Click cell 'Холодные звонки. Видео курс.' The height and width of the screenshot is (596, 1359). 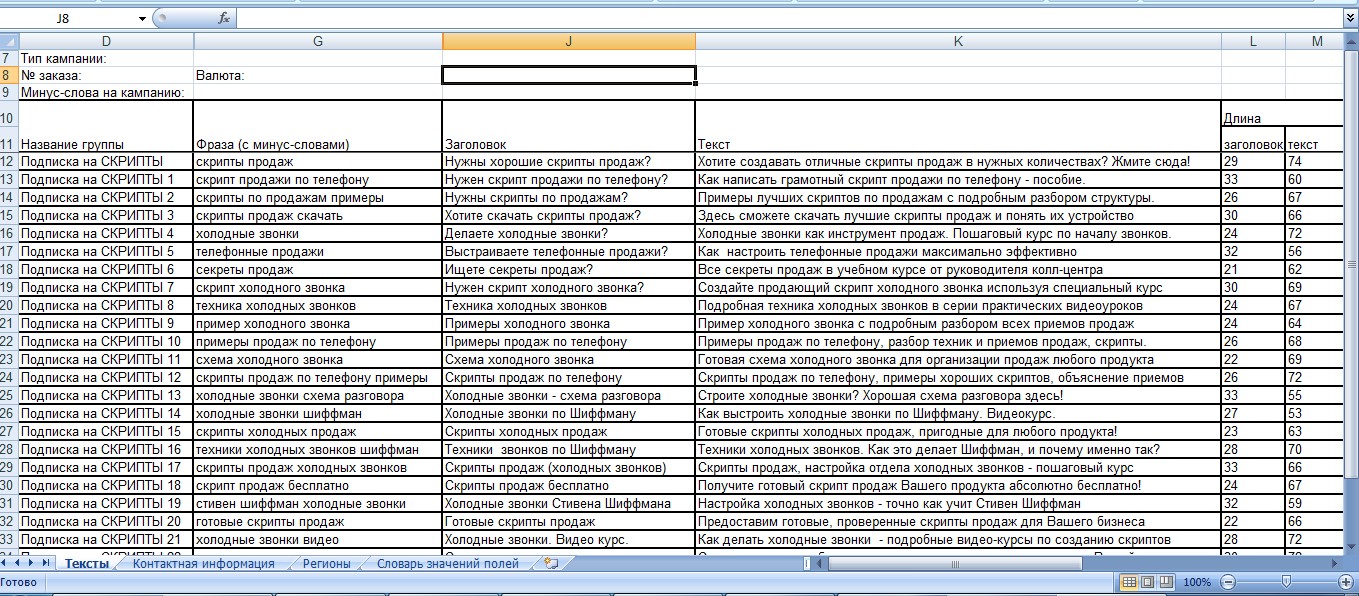tap(569, 539)
